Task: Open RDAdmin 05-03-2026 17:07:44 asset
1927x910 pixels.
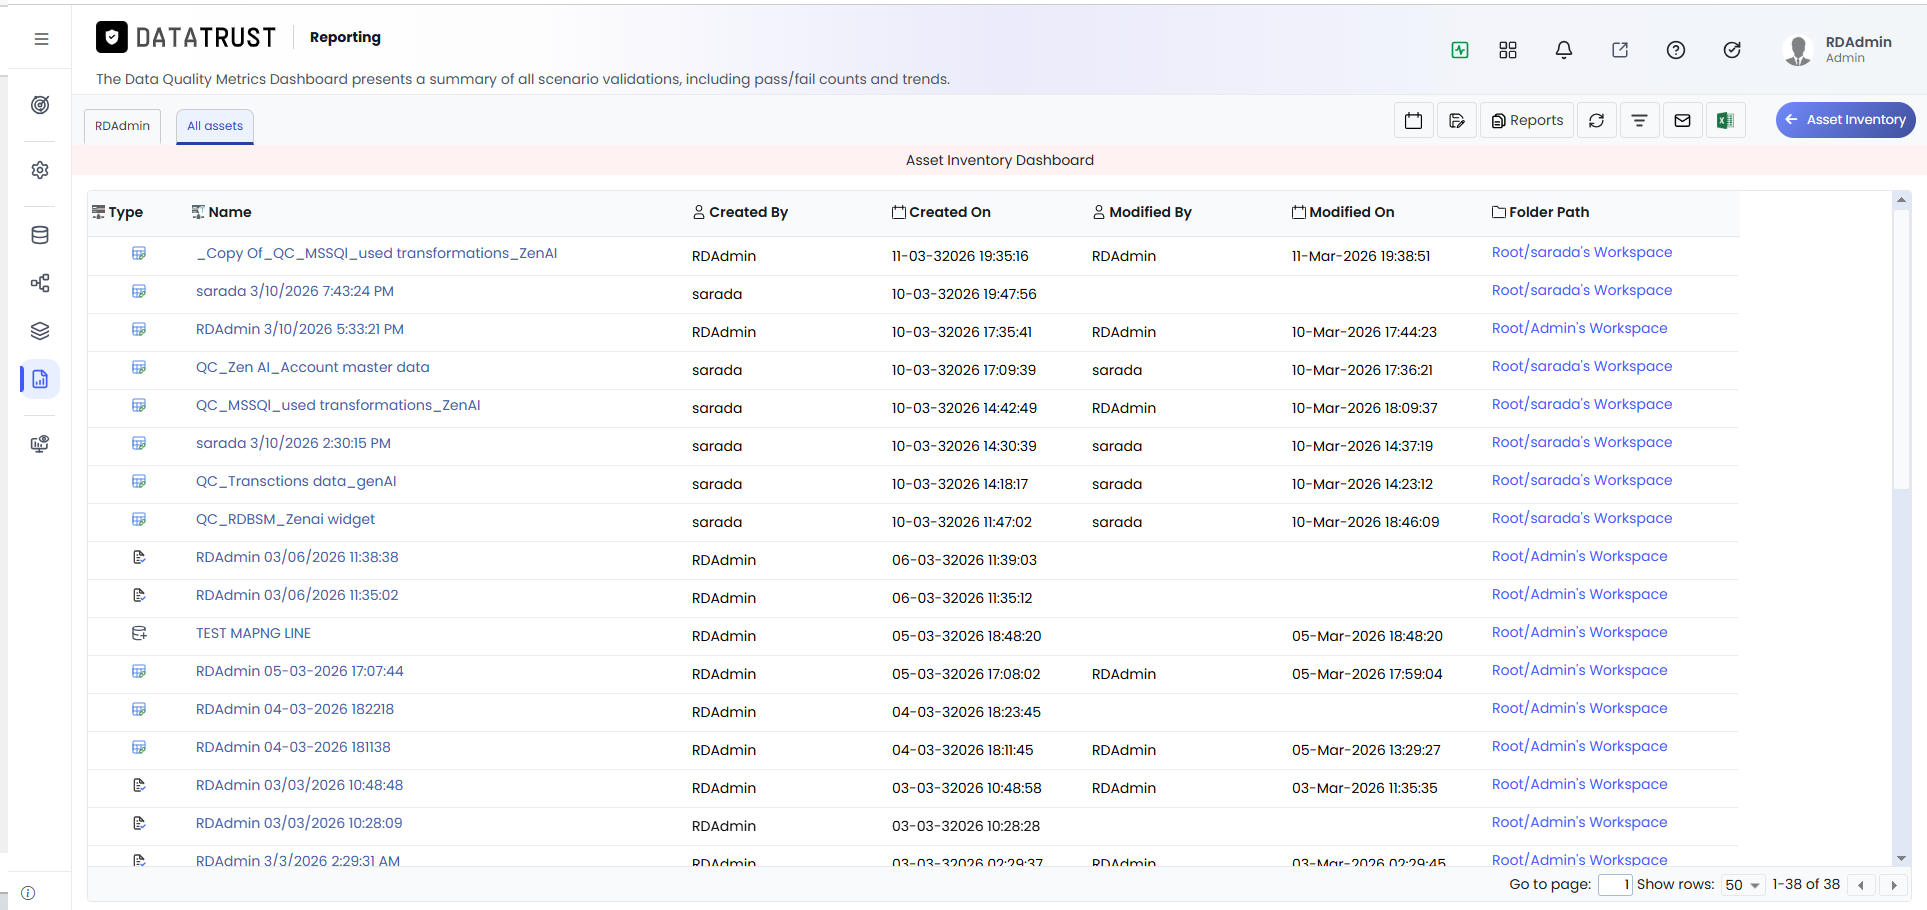Action: coord(300,671)
